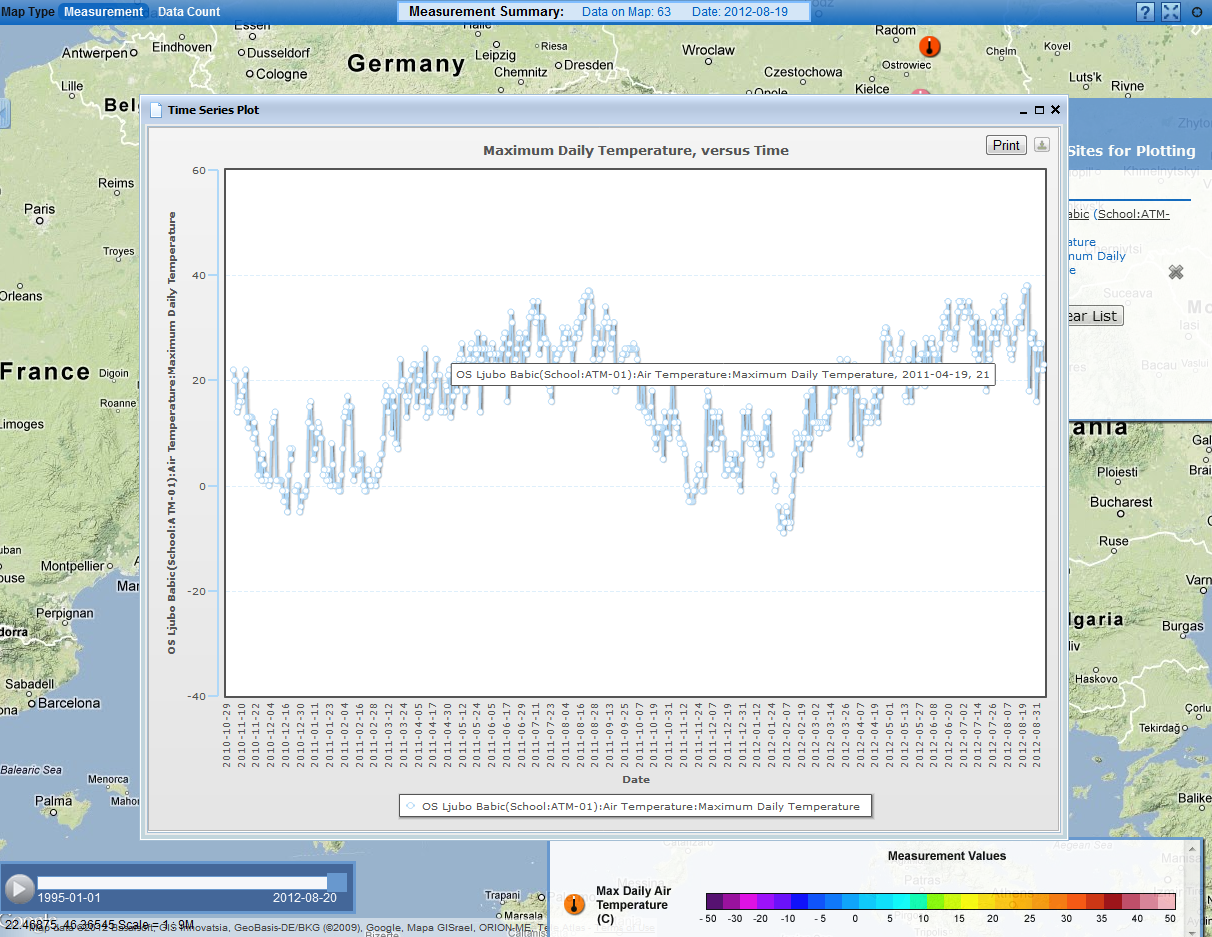
Task: Click the circular target icon in header
Action: 1197,12
